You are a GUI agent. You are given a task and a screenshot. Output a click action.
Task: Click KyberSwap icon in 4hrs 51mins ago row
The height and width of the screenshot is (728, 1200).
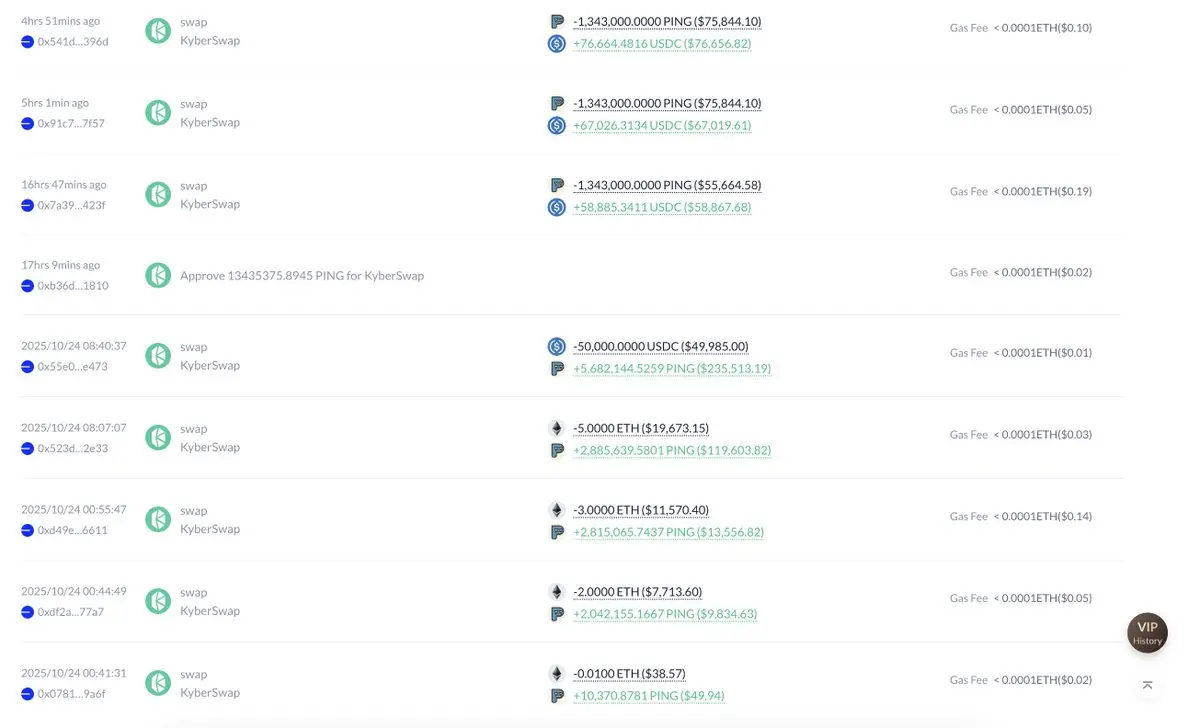pos(158,31)
